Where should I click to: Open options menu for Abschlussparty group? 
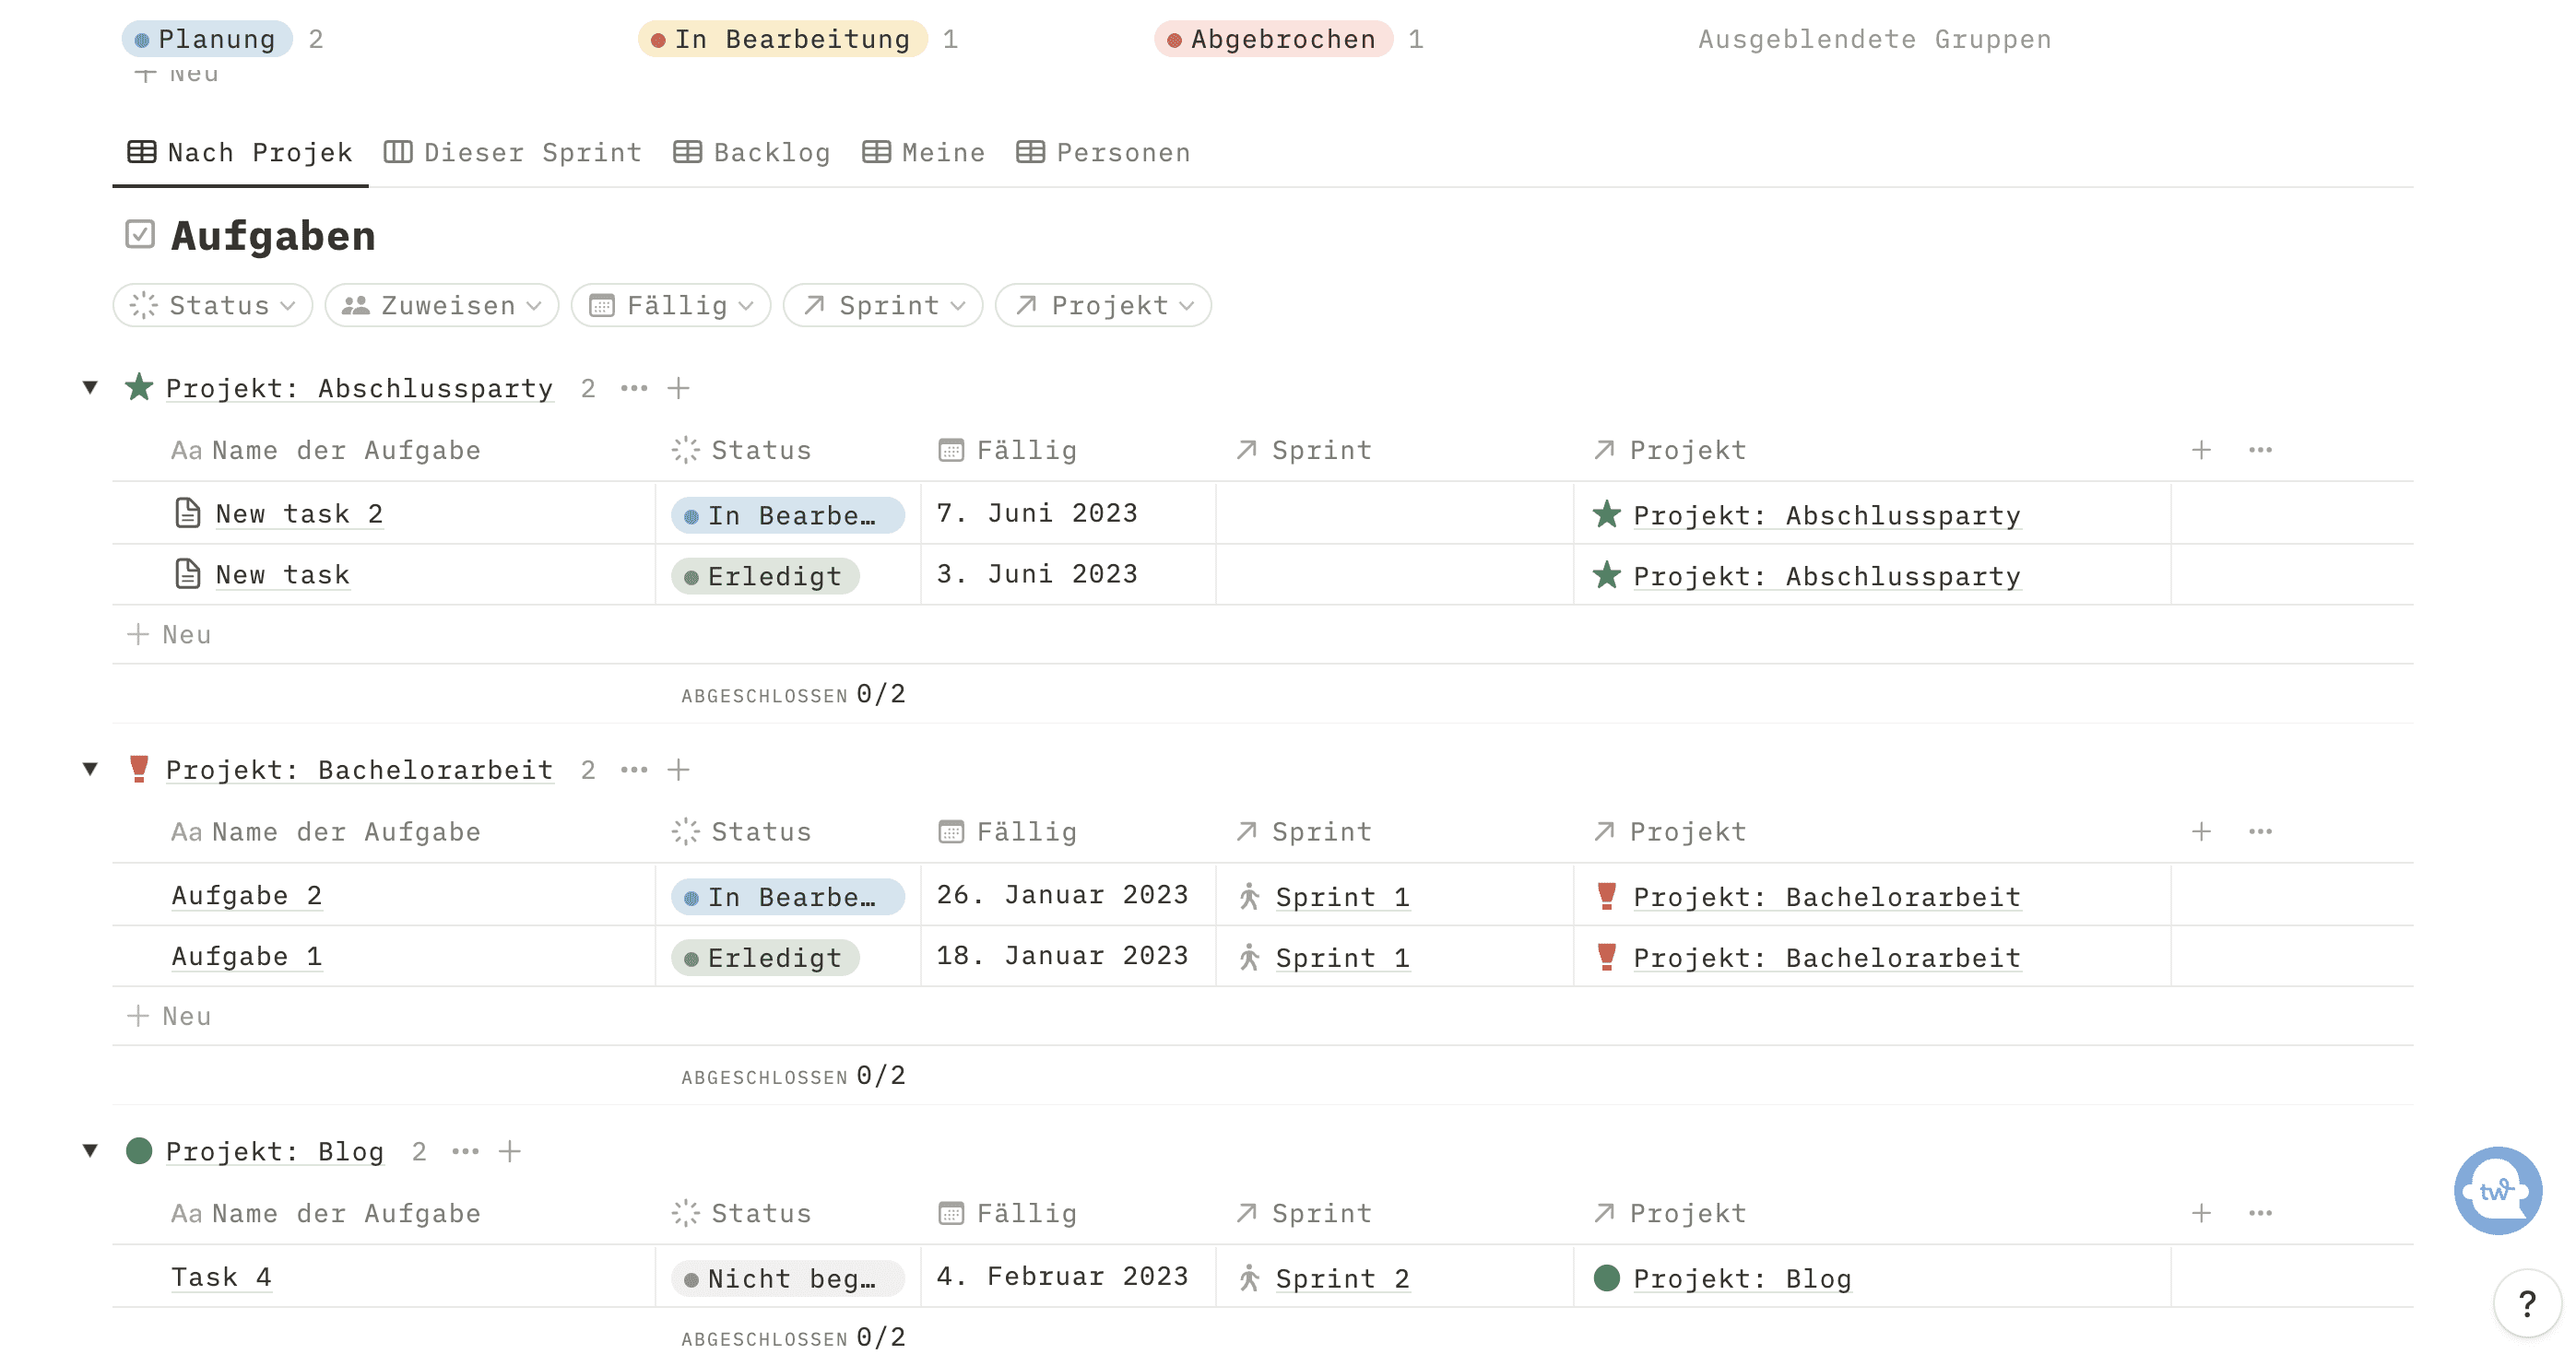point(634,388)
